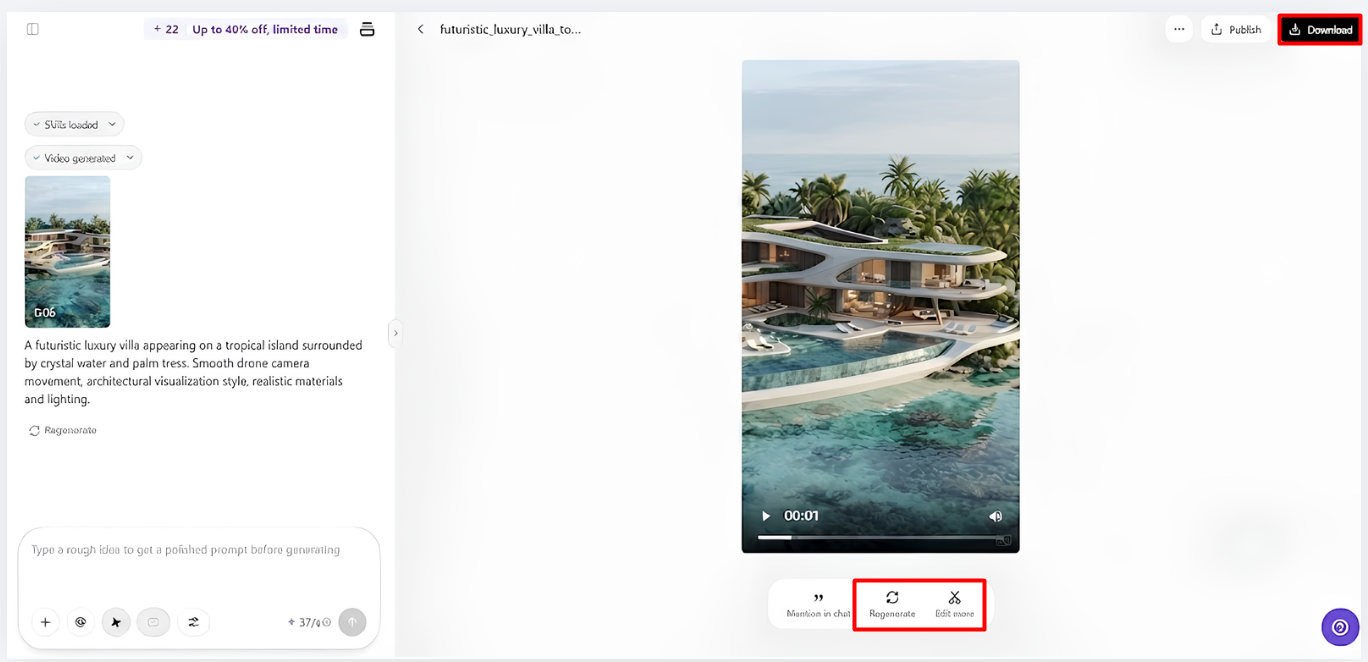Toggle picture-in-picture on the video
The height and width of the screenshot is (662, 1368).
point(1003,540)
